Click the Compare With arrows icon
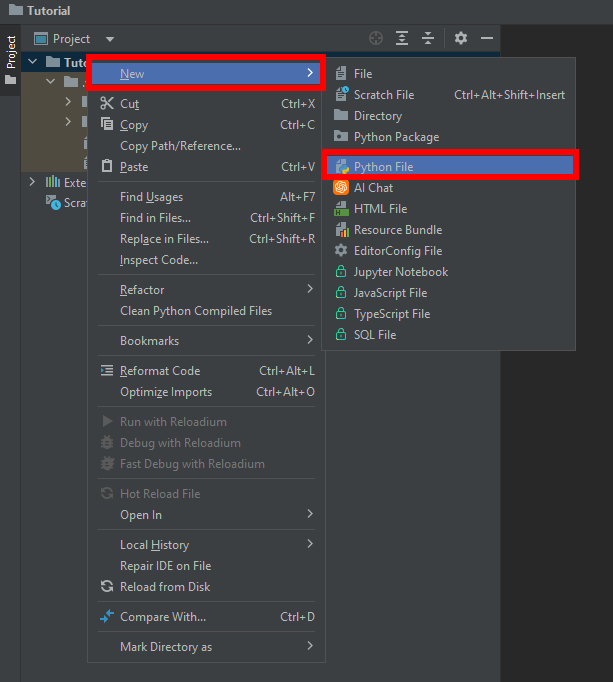Image resolution: width=613 pixels, height=682 pixels. (x=107, y=616)
